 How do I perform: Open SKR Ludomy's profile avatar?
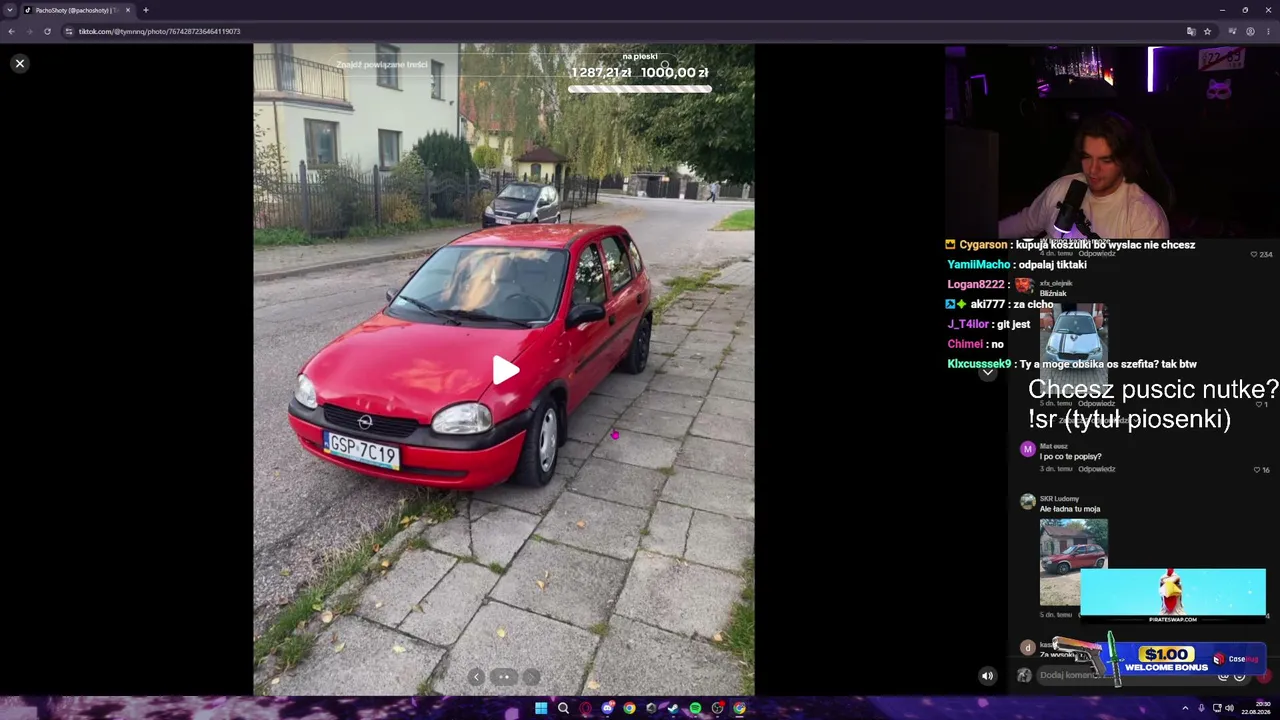point(1027,501)
